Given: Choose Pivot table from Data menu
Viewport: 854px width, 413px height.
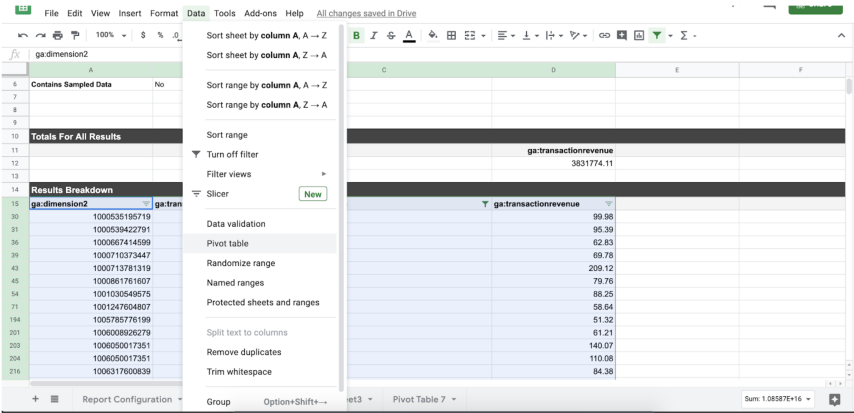Looking at the screenshot, I should click(227, 243).
